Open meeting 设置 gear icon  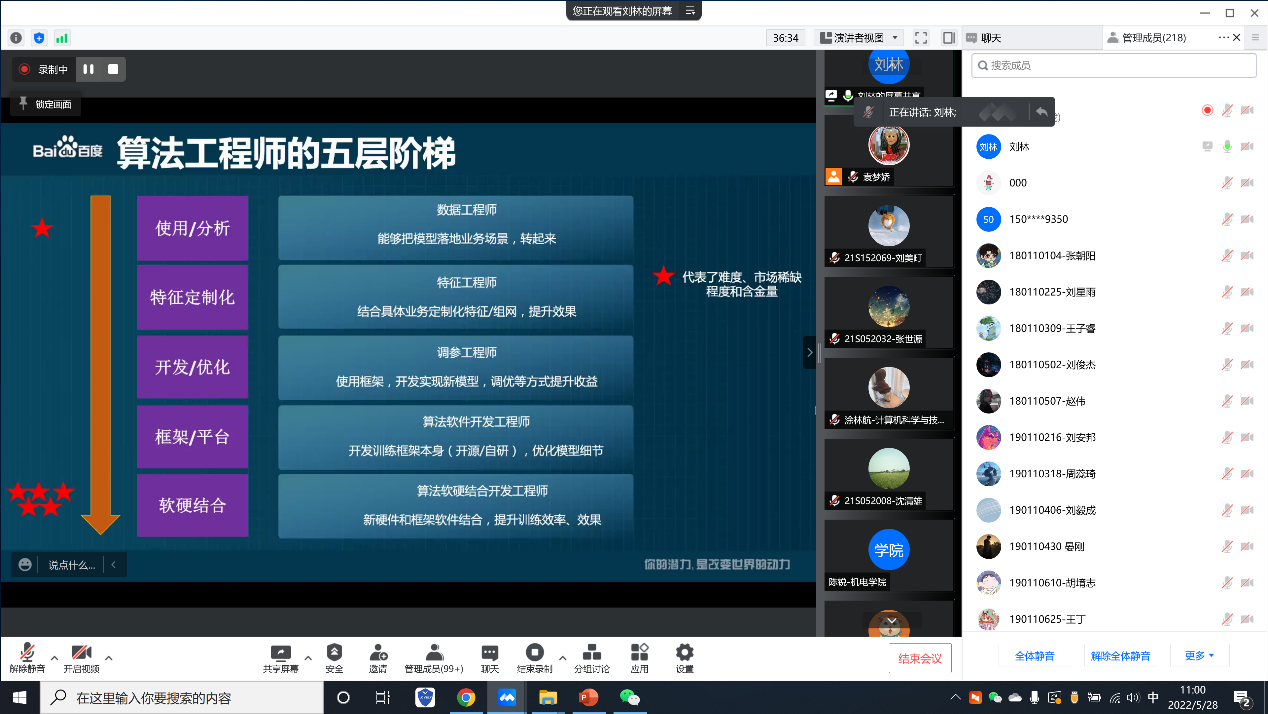684,656
